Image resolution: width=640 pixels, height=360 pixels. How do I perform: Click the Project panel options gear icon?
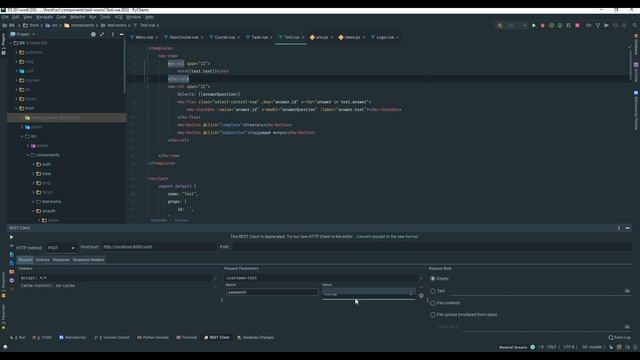tap(93, 34)
